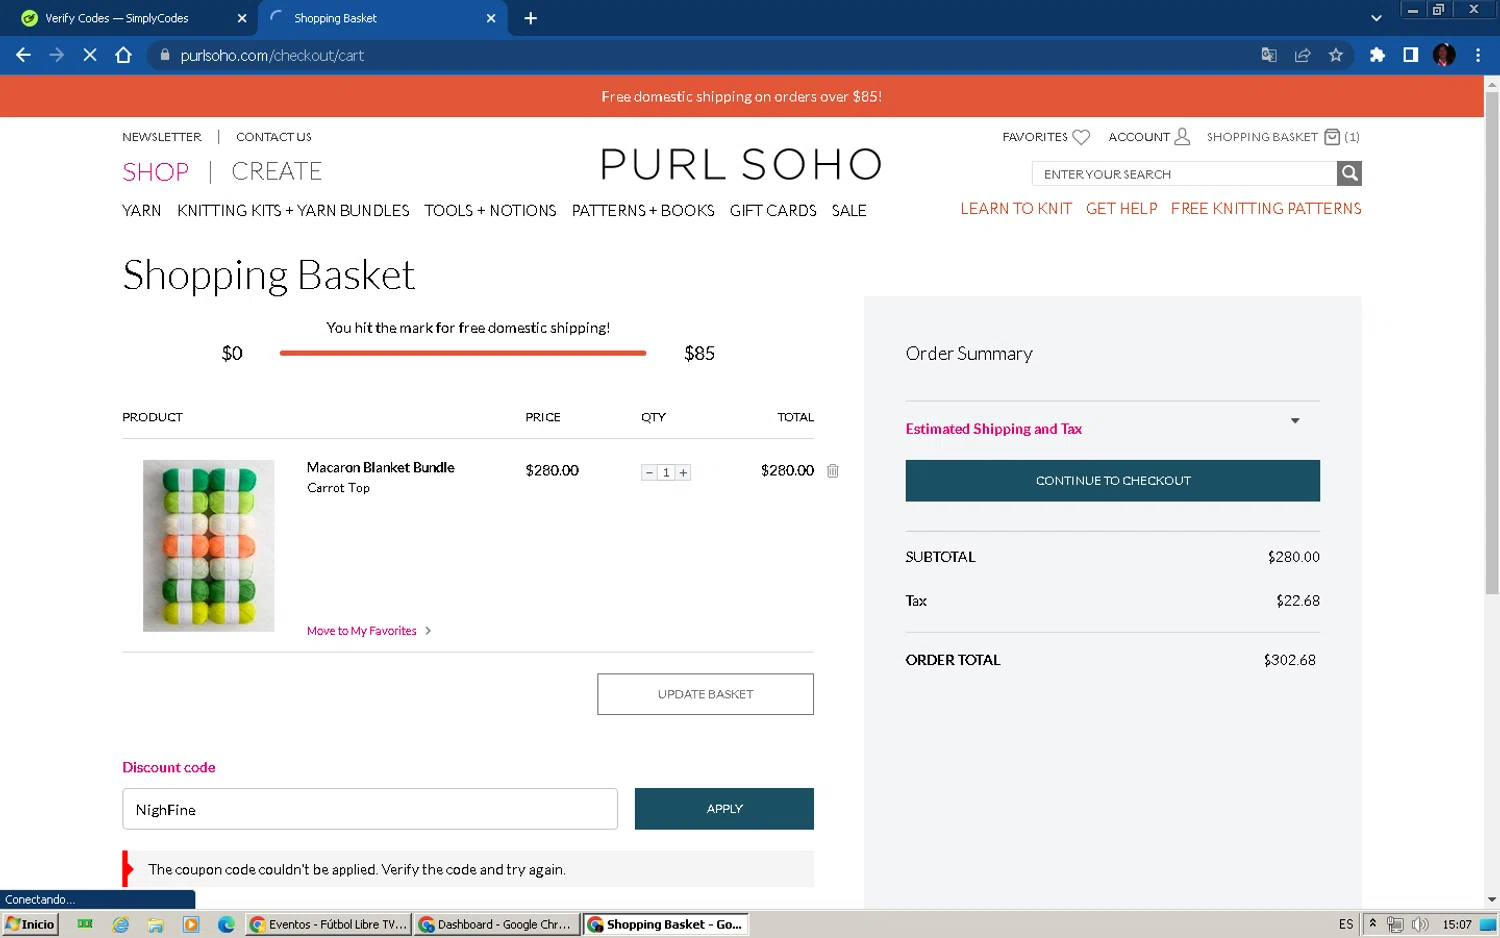The image size is (1500, 938).
Task: Open FREE KNITTING PATTERNS link
Action: [x=1266, y=208]
